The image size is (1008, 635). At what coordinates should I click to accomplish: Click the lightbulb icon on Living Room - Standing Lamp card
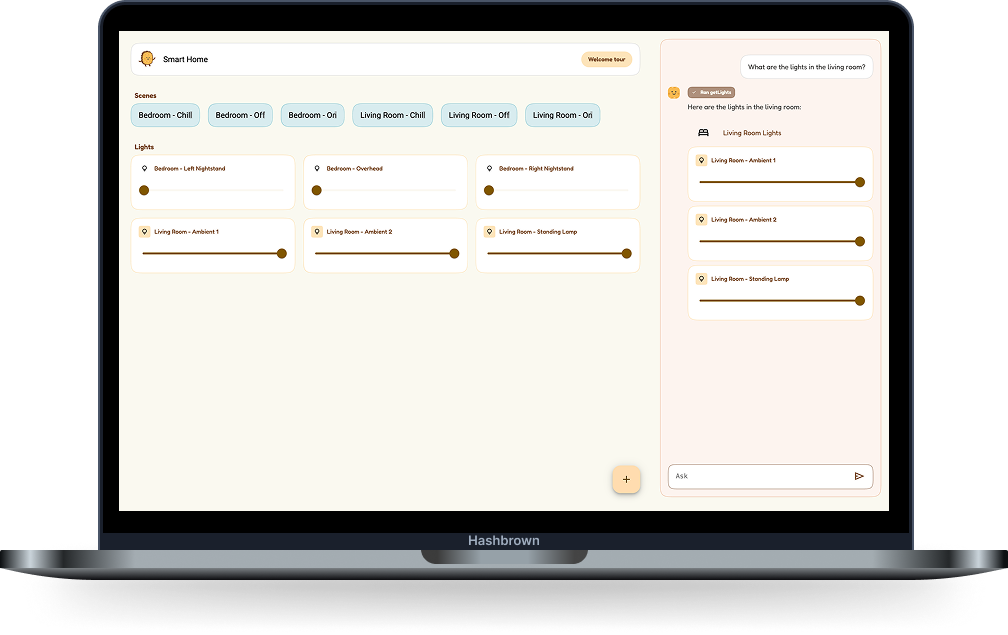point(489,231)
